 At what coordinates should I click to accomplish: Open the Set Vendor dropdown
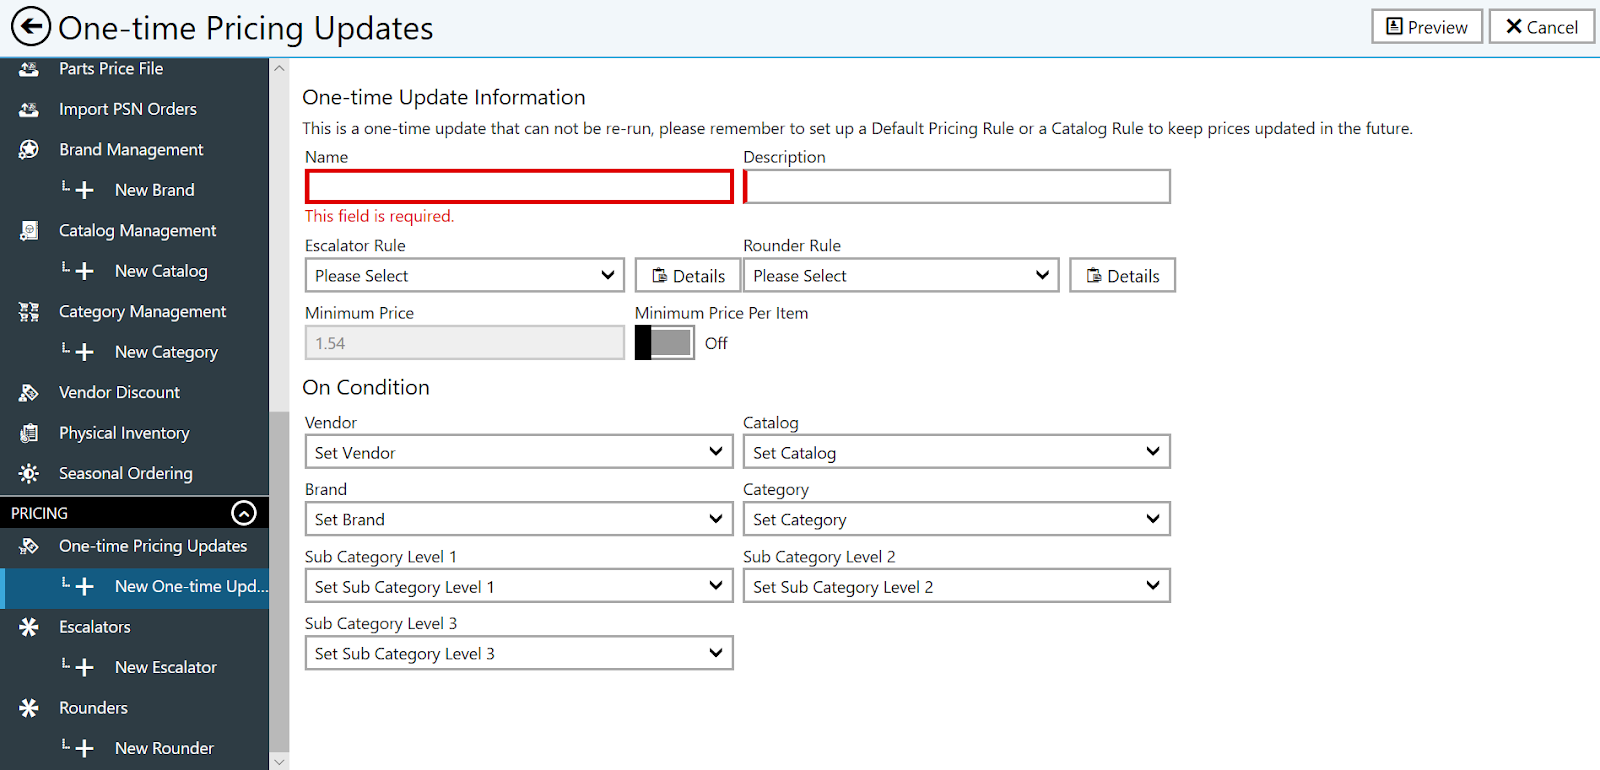coord(519,452)
